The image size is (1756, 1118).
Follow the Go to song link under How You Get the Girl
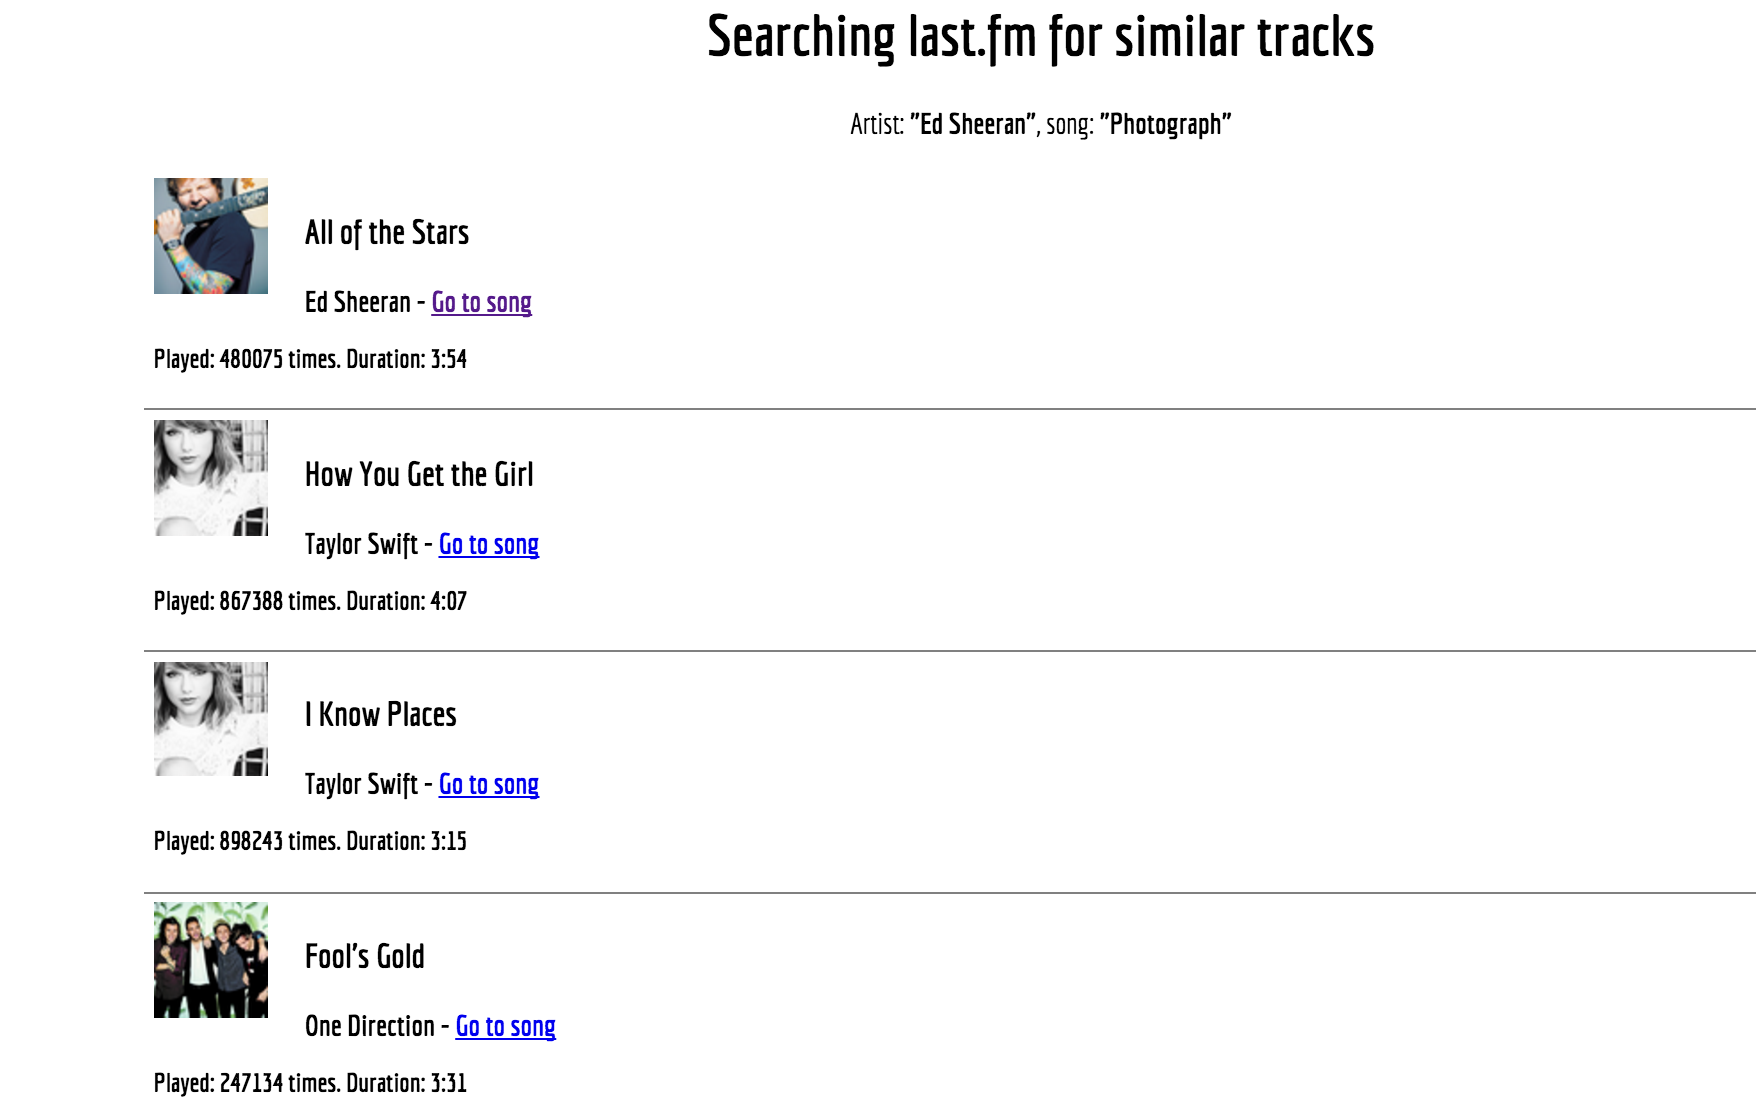point(489,544)
